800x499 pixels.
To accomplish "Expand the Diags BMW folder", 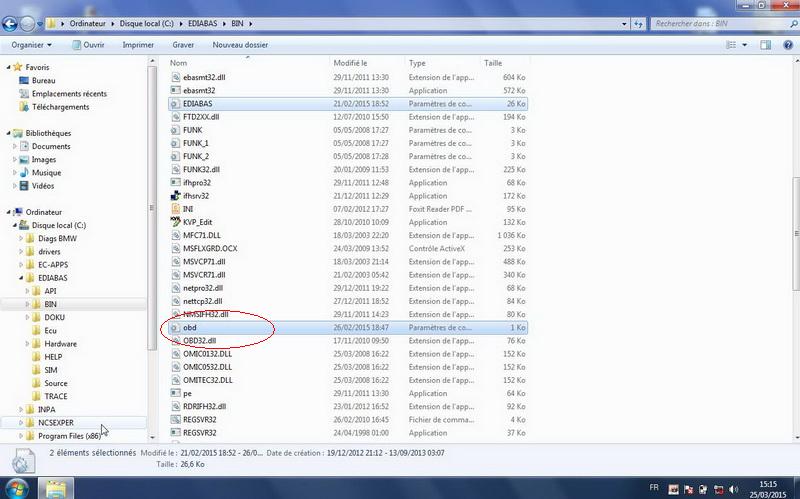I will tap(21, 238).
